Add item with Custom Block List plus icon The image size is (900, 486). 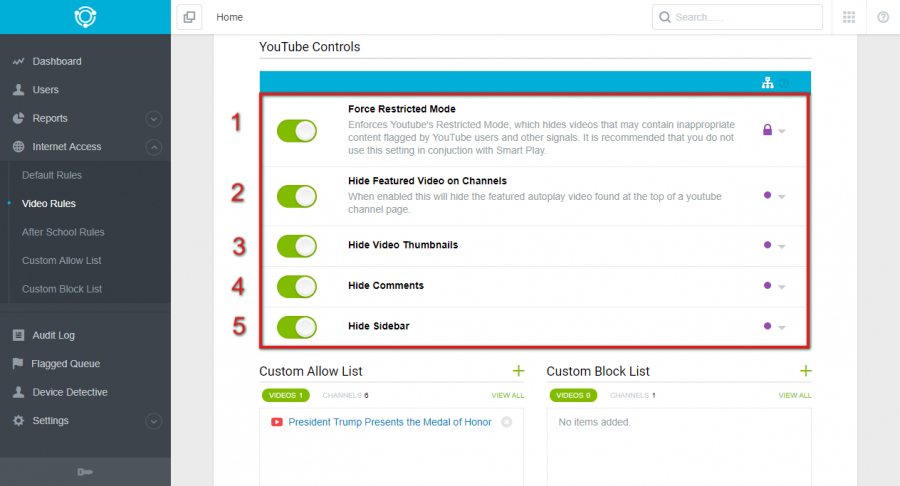(806, 371)
